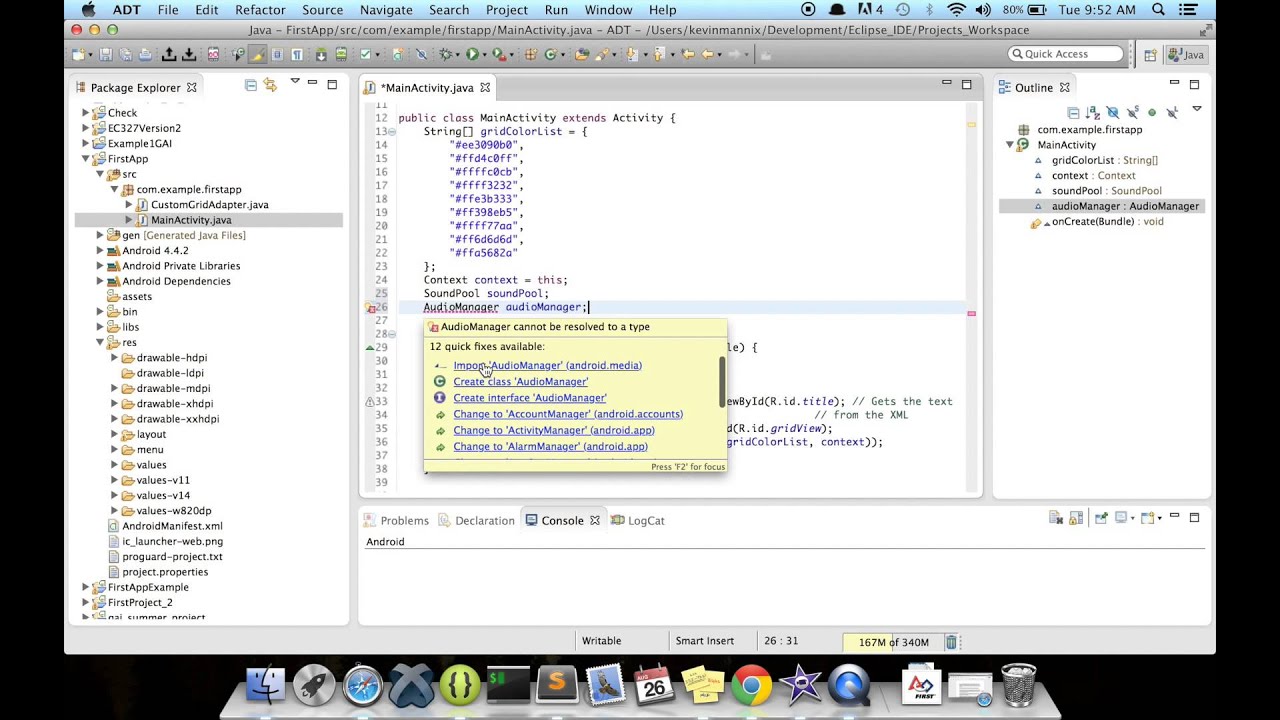Collapse the FirstApp project tree
Screen dimensions: 1280x720
(x=86, y=159)
